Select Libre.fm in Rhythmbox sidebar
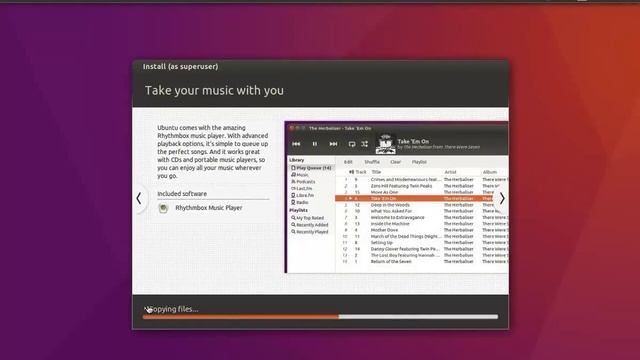Screen dimensions: 640x360 tap(302, 196)
